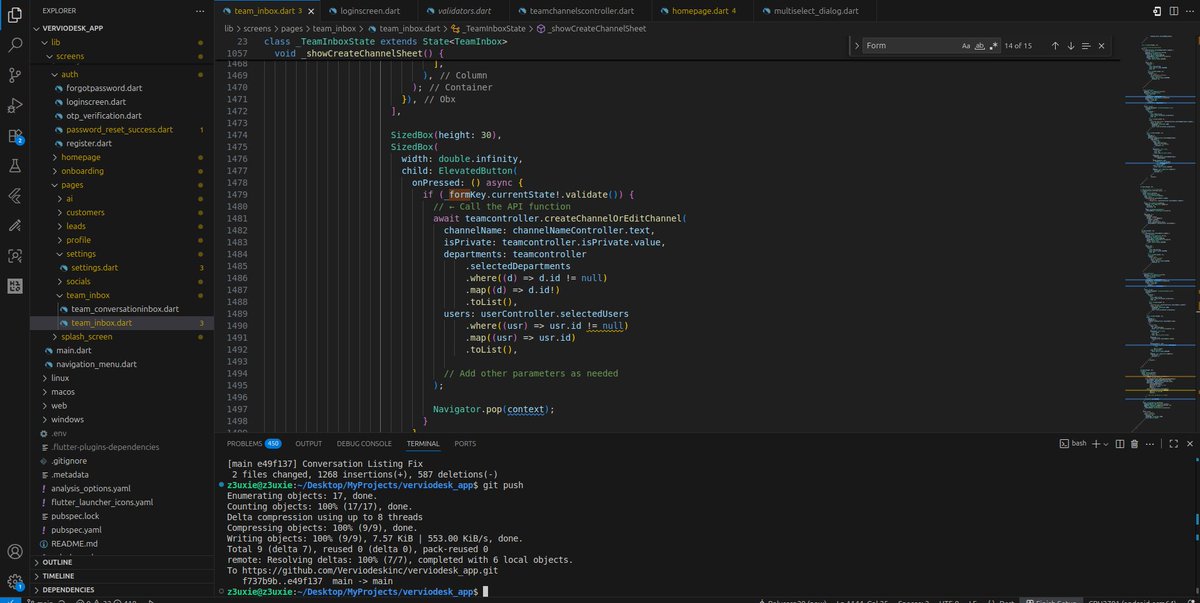Open the bash terminal profile dropdown

pos(1105,443)
